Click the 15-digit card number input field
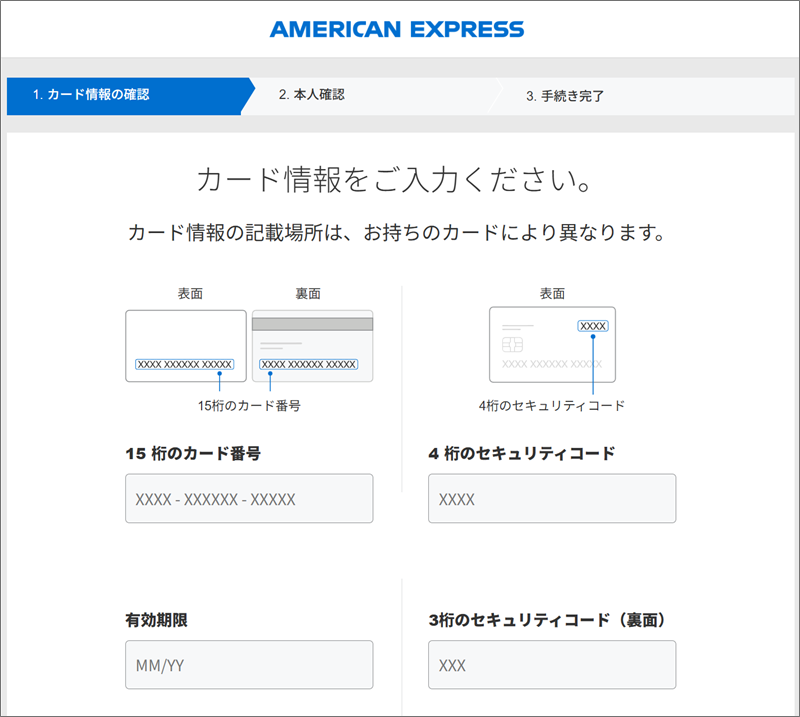This screenshot has height=717, width=800. click(x=249, y=499)
